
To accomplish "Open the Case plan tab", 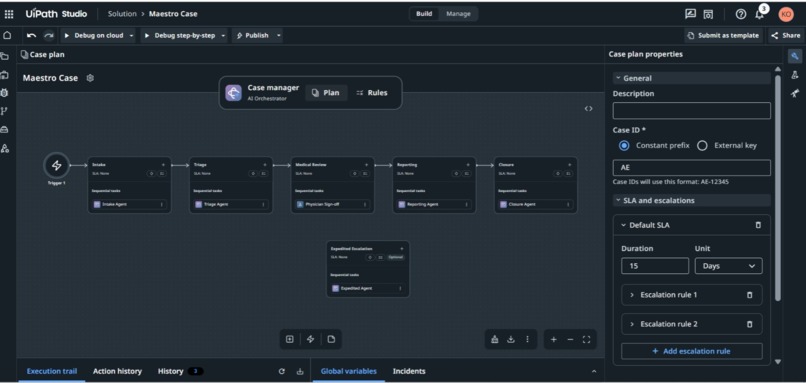I will 43,54.
